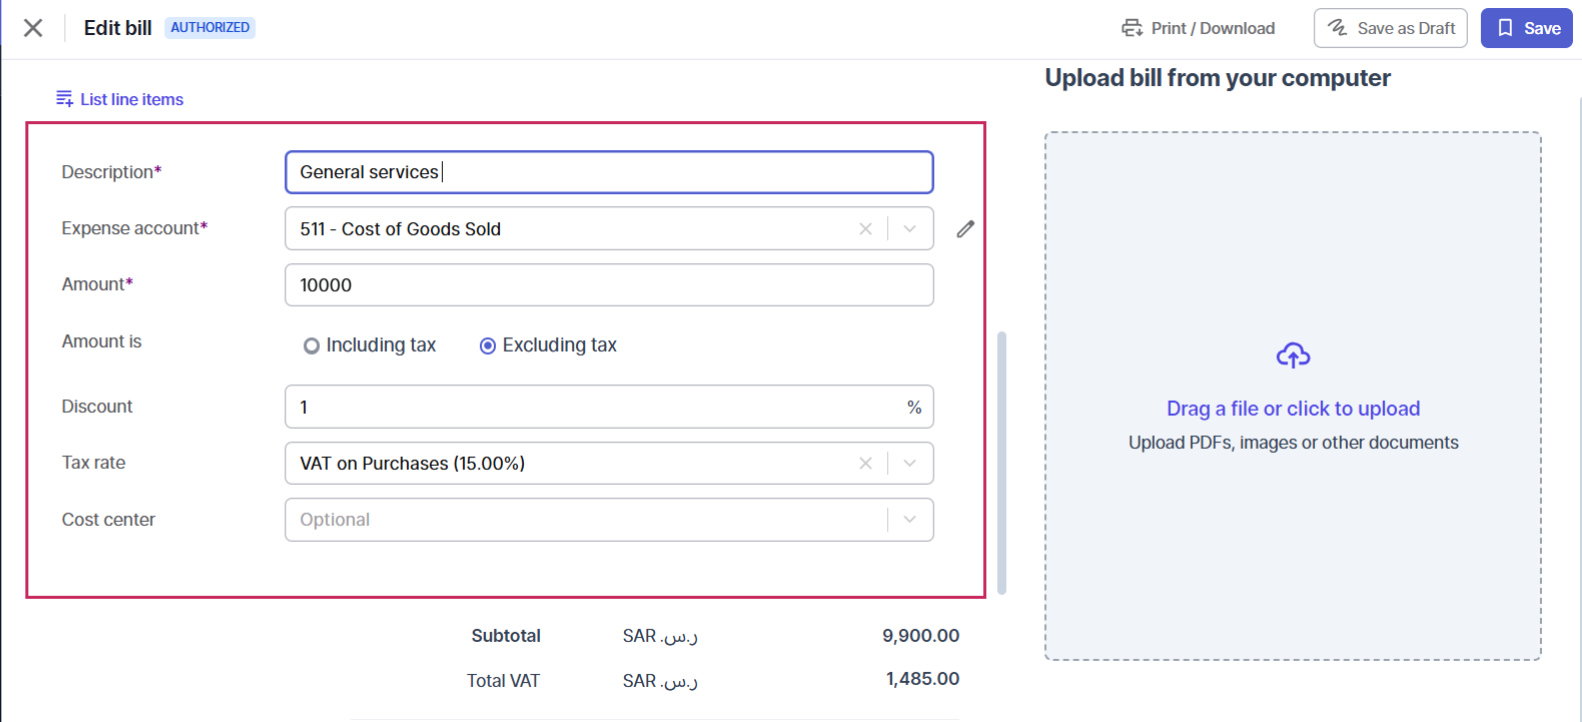The height and width of the screenshot is (722, 1582).
Task: Click Drag a file or click to upload
Action: [x=1293, y=408]
